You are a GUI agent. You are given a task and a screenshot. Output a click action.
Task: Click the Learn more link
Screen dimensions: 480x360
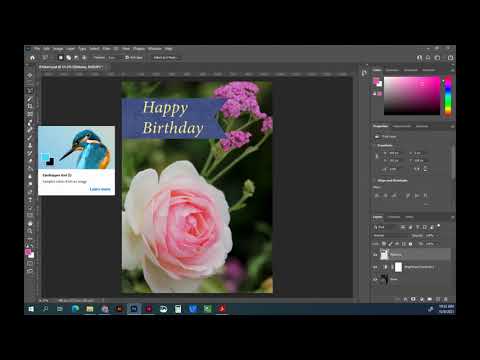pyautogui.click(x=100, y=189)
